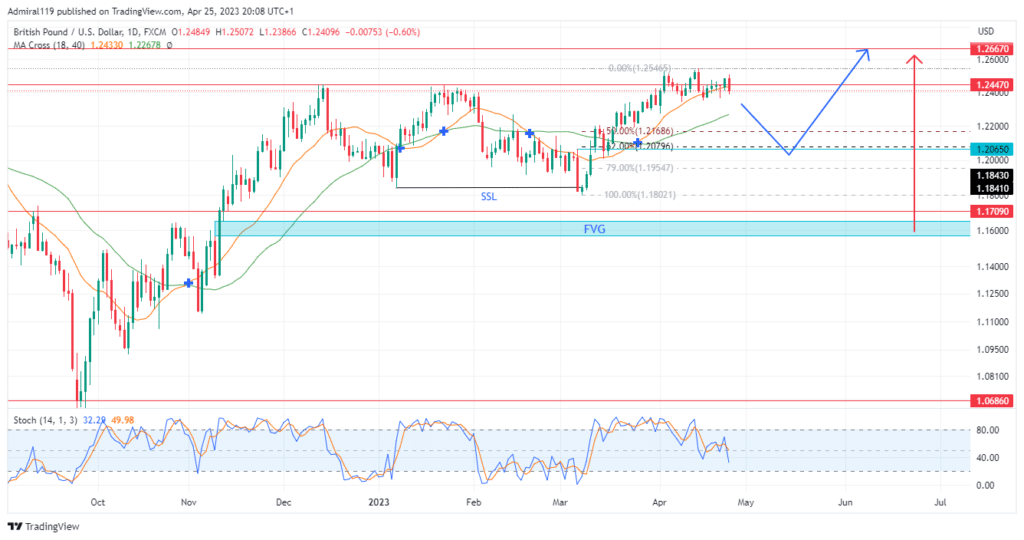Click the Nov label on time axis
The width and height of the screenshot is (1024, 540).
tap(188, 502)
